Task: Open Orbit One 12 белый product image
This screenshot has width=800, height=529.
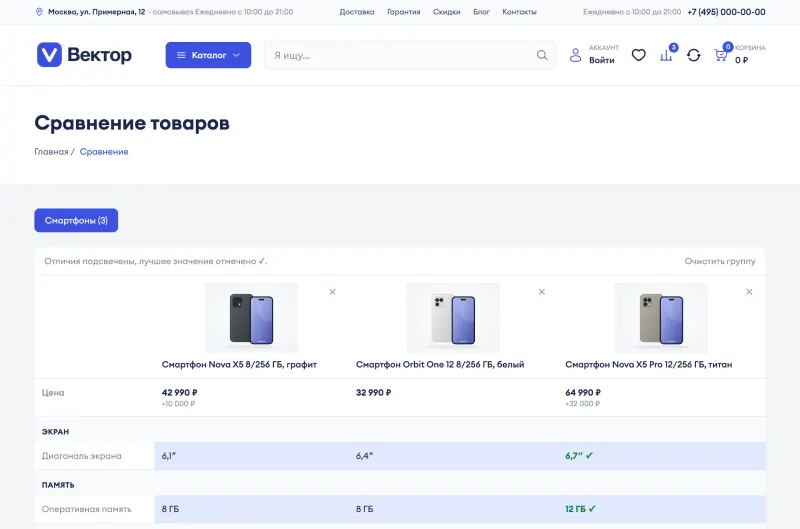Action: pos(453,318)
